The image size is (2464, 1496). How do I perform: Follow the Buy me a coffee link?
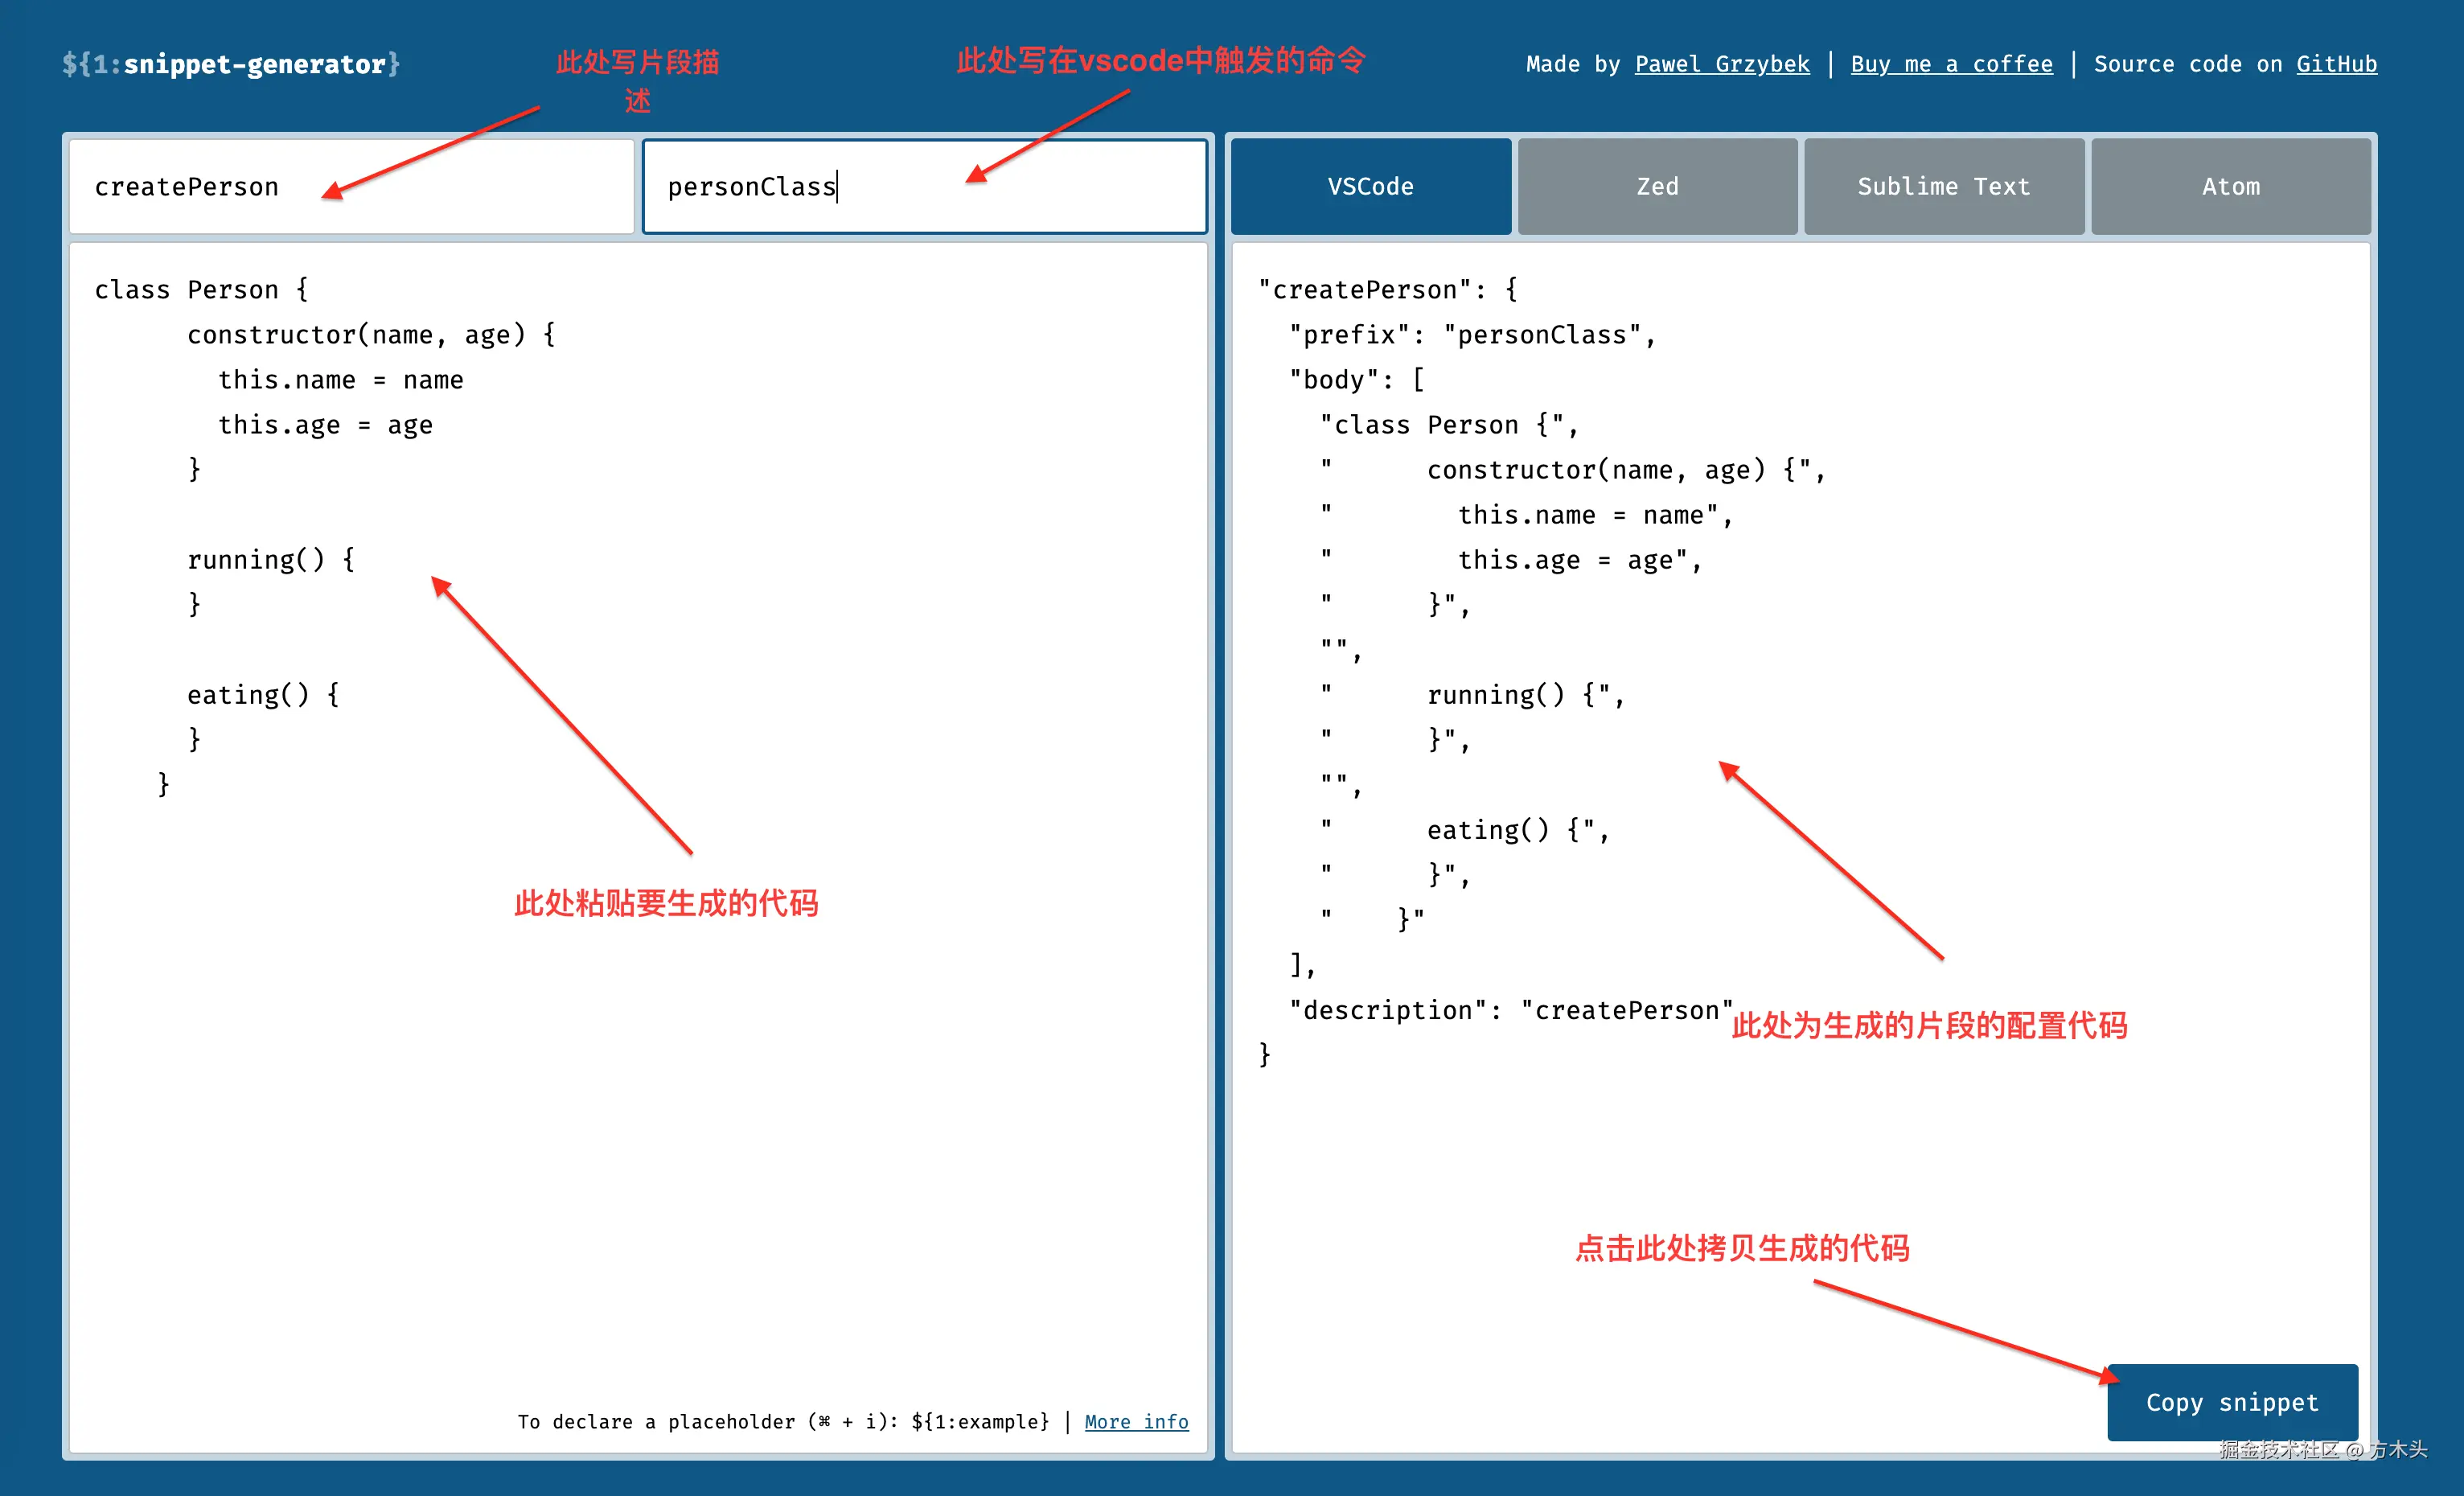point(1950,64)
